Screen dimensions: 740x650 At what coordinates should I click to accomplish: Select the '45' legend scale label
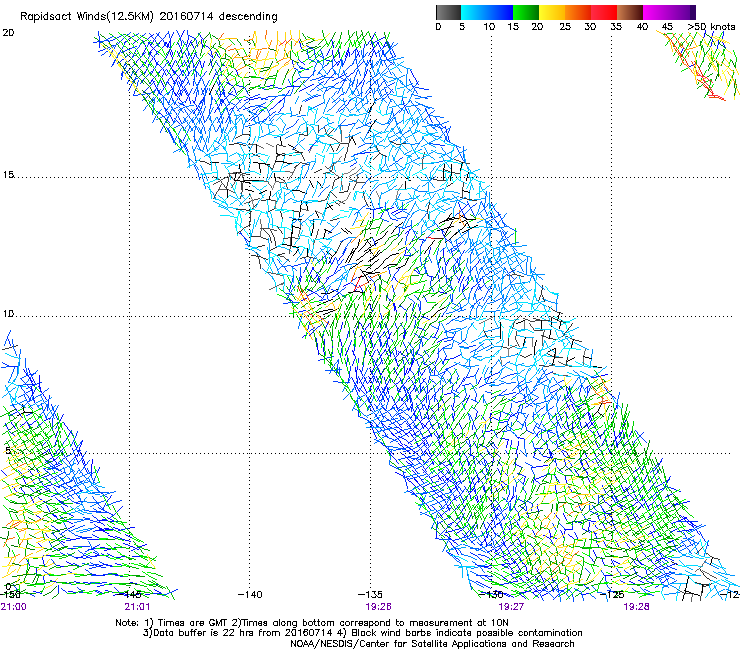coord(667,27)
